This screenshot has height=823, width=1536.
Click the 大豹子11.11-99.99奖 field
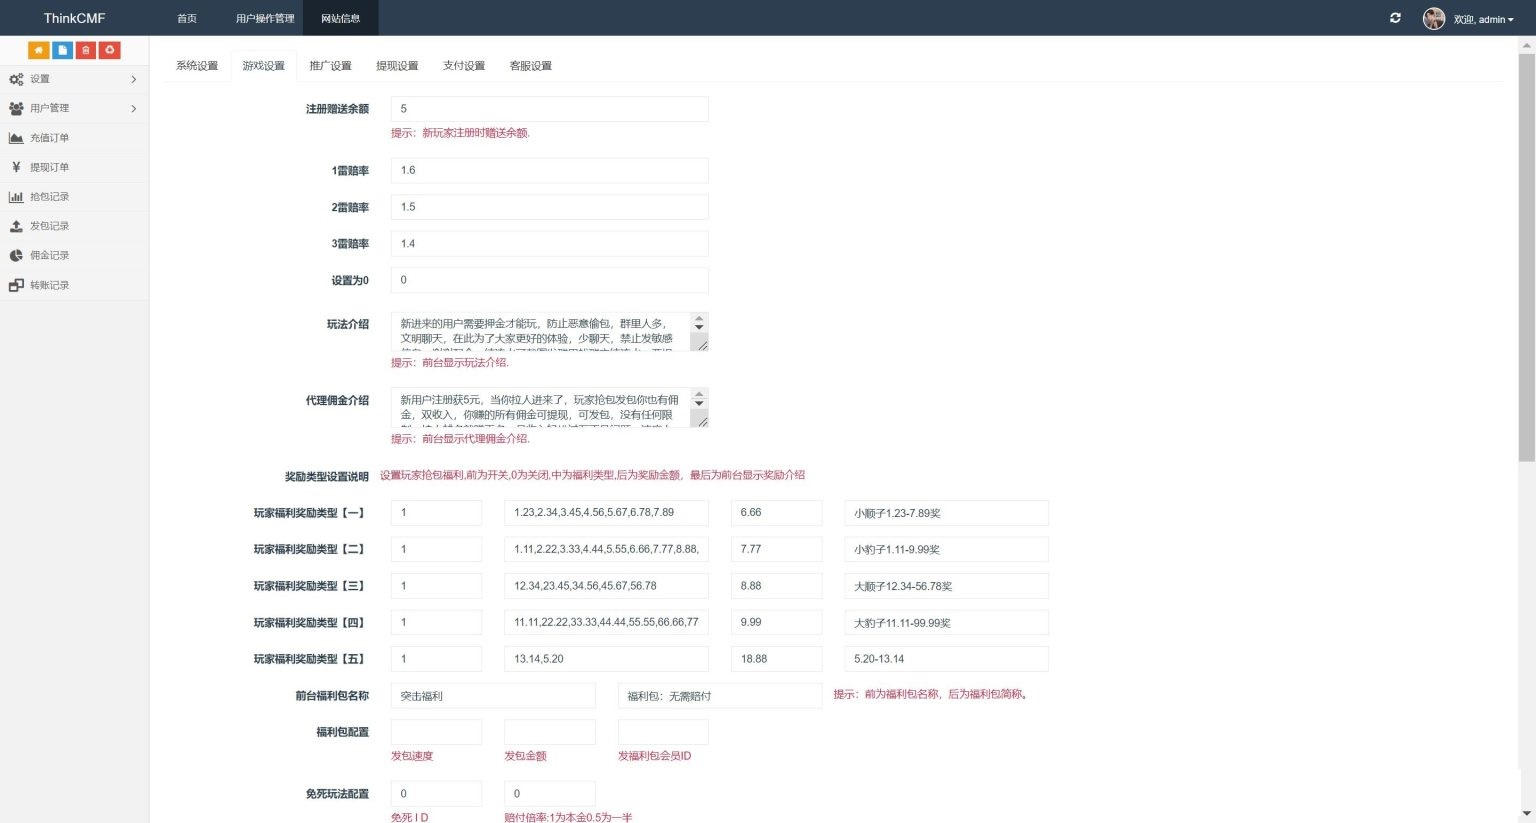(x=946, y=622)
